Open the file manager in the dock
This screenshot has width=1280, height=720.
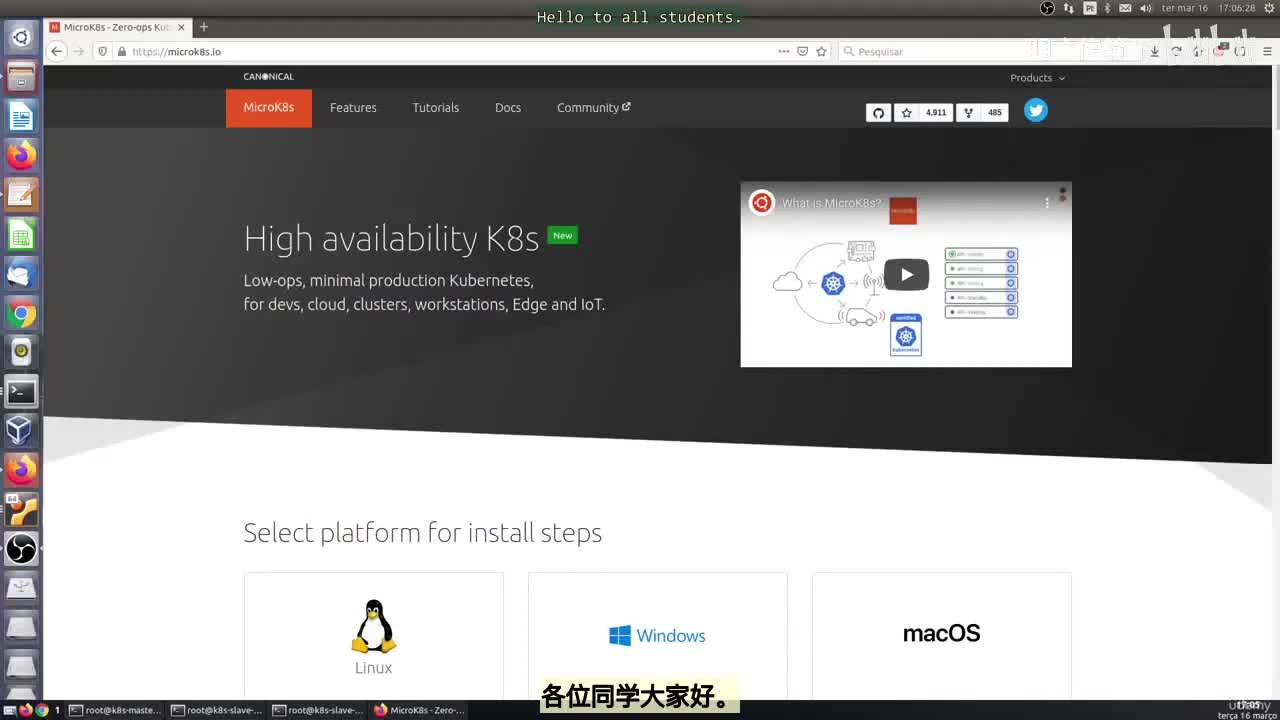pos(21,77)
